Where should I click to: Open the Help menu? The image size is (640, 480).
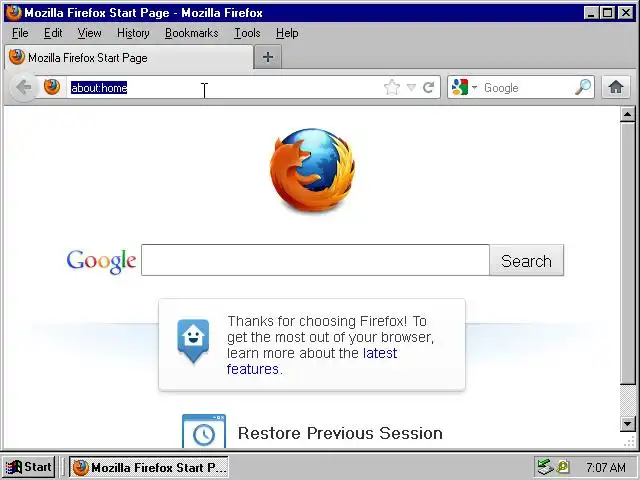click(x=287, y=33)
